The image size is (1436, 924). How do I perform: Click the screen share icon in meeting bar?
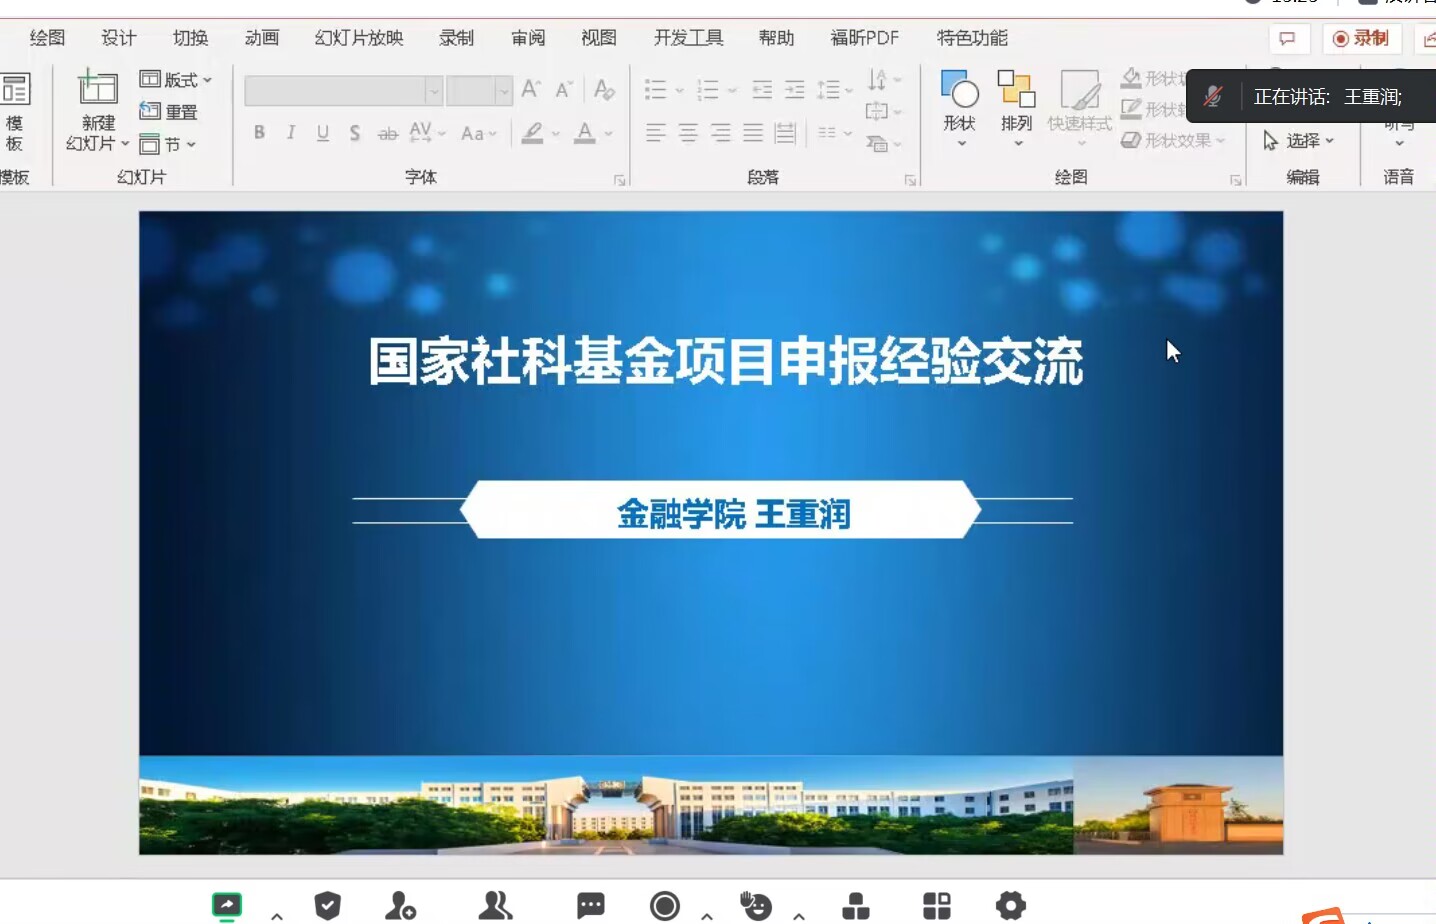(x=227, y=906)
